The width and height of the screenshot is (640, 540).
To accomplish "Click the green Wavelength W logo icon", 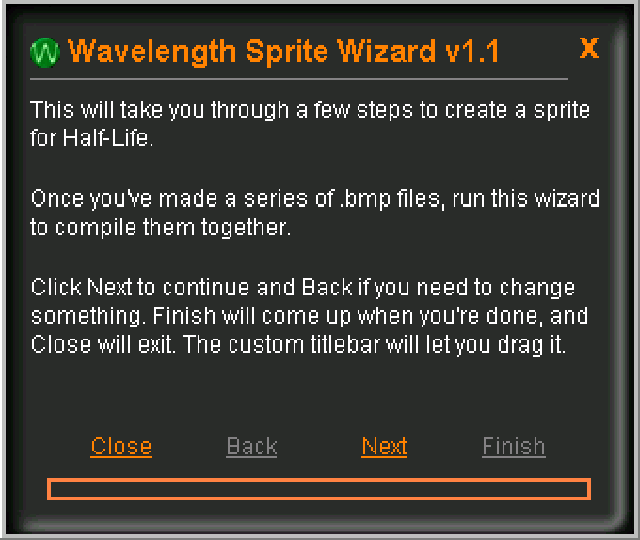I will [46, 52].
